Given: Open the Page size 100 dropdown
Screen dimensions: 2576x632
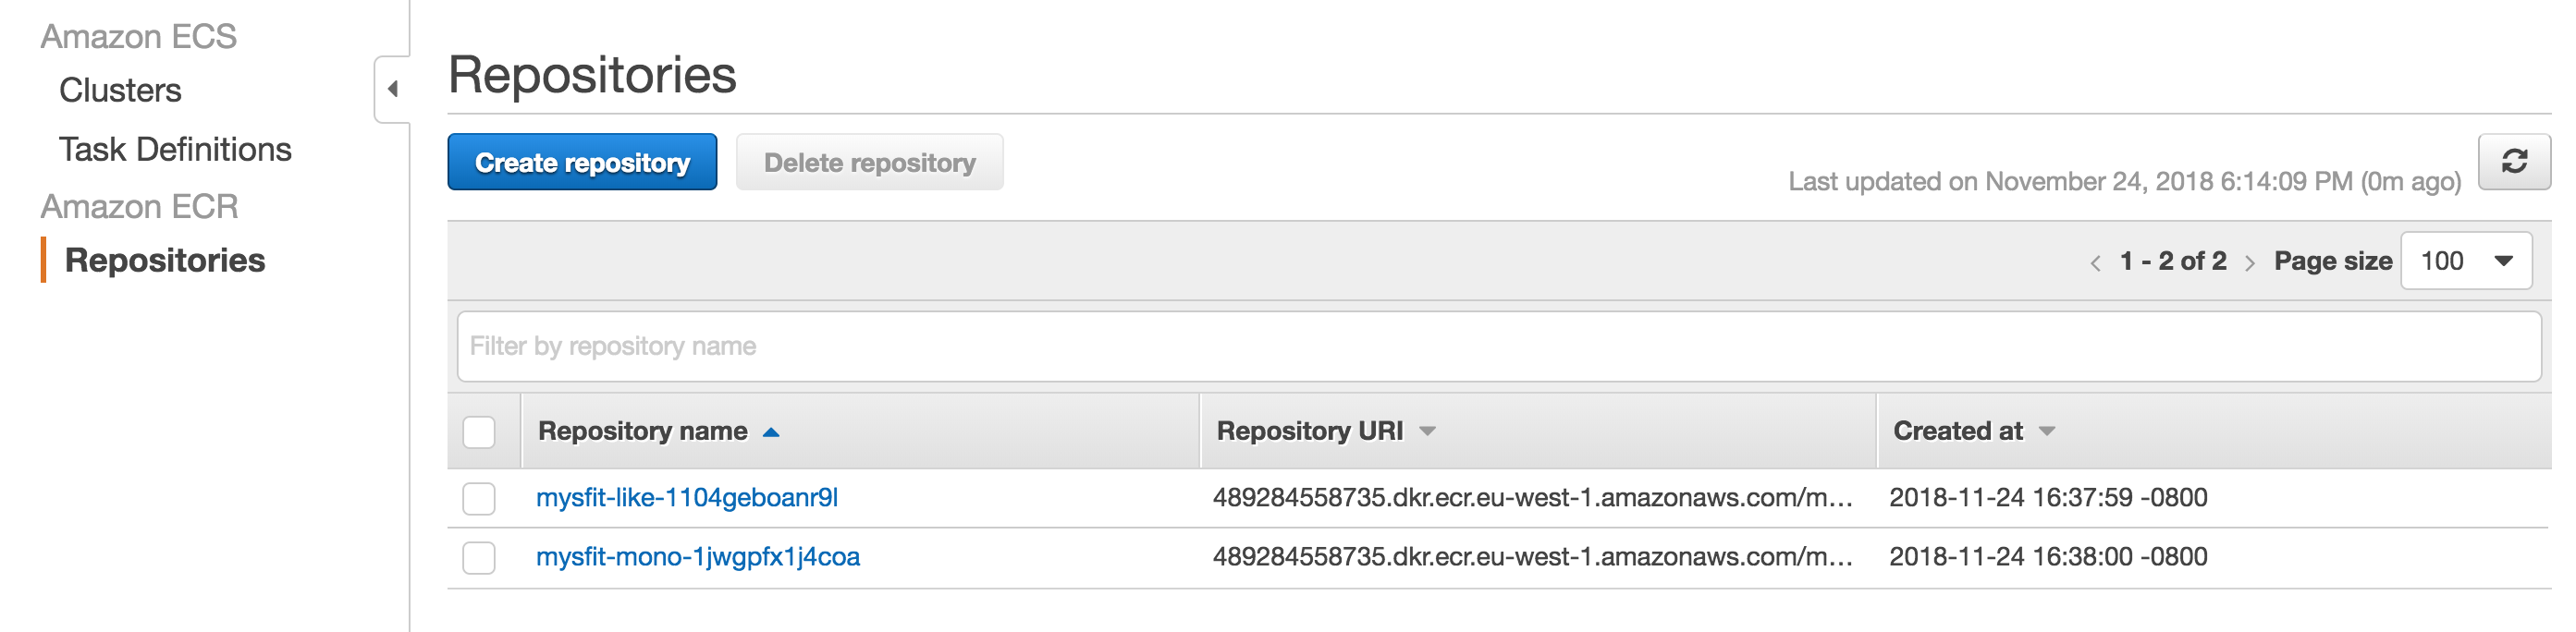Looking at the screenshot, I should tap(2466, 261).
